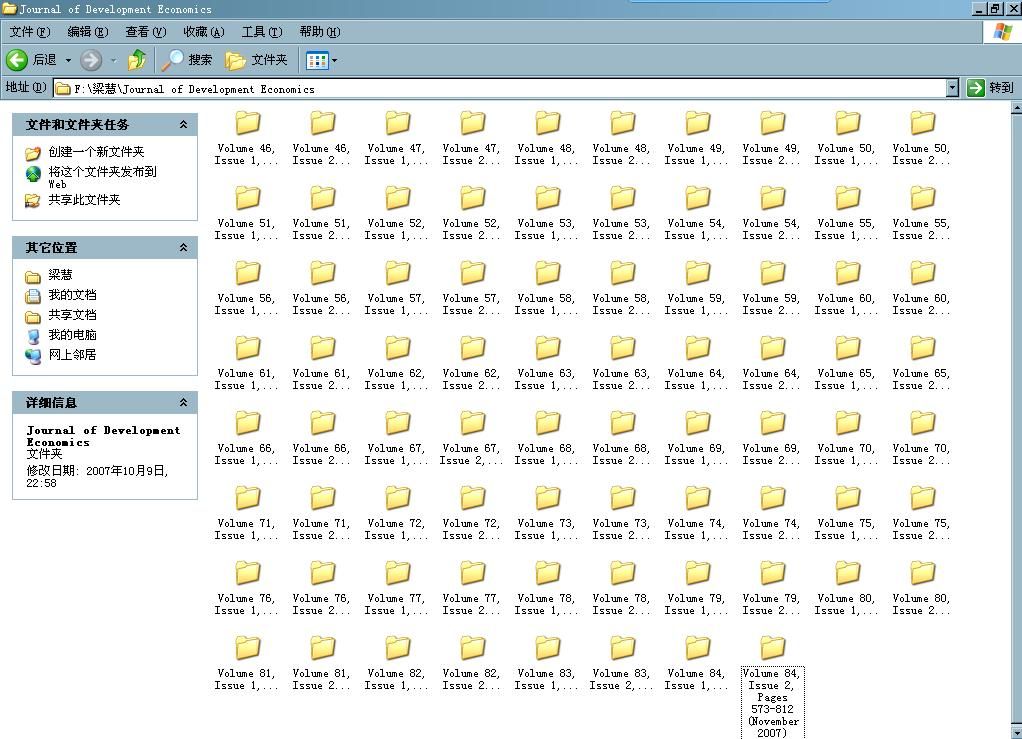Click the Back (后退) arrow button

pyautogui.click(x=18, y=60)
